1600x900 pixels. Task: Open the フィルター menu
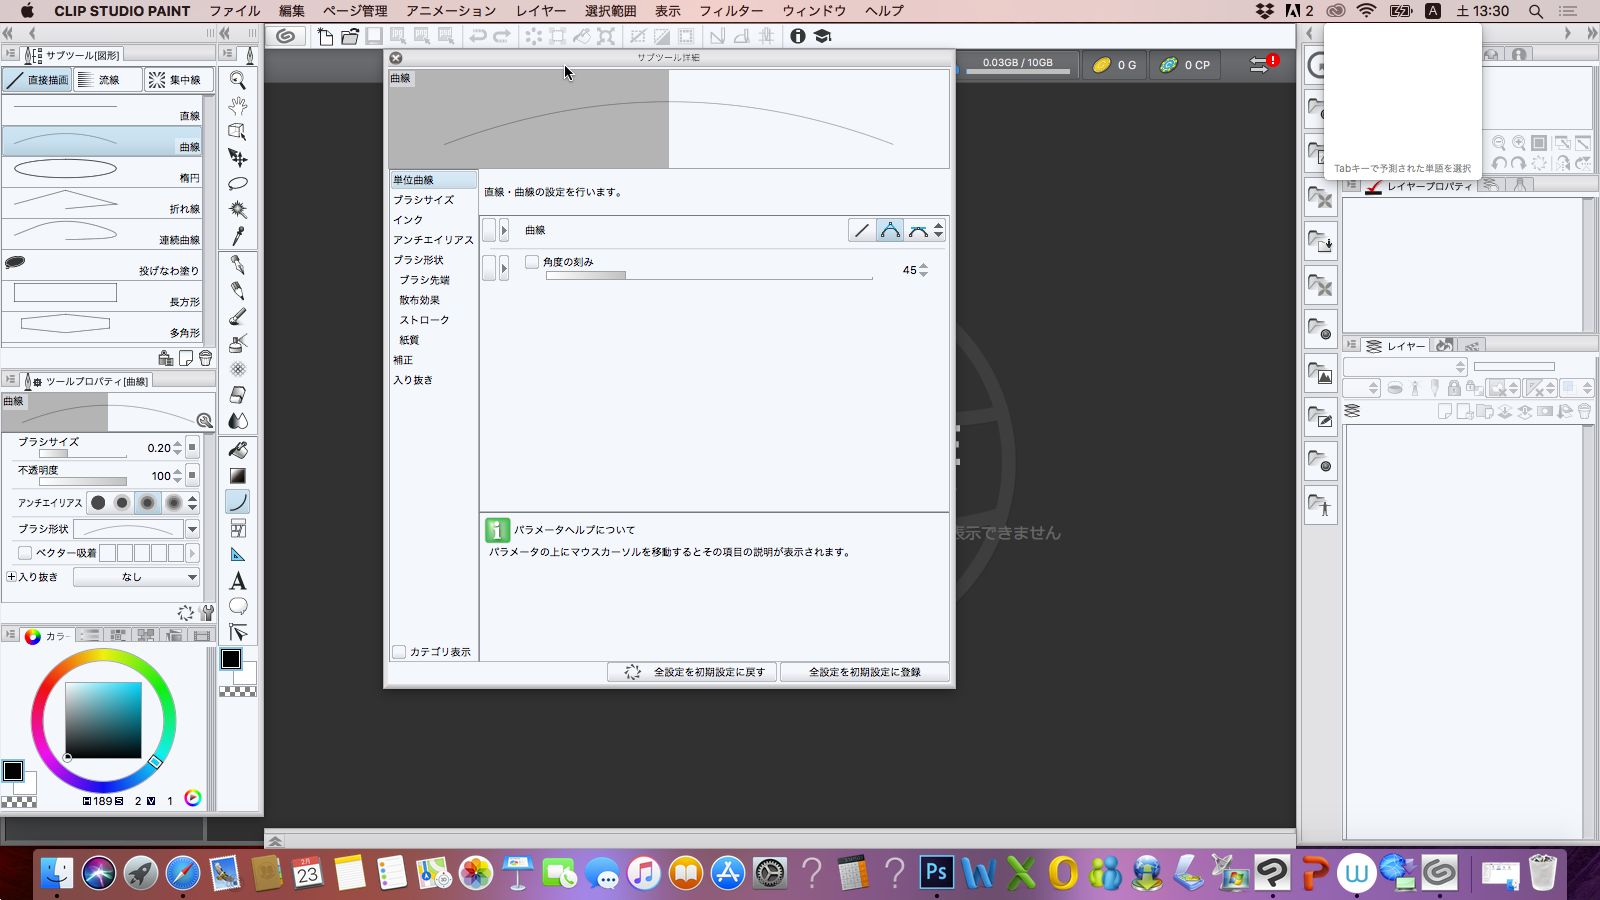pos(731,11)
